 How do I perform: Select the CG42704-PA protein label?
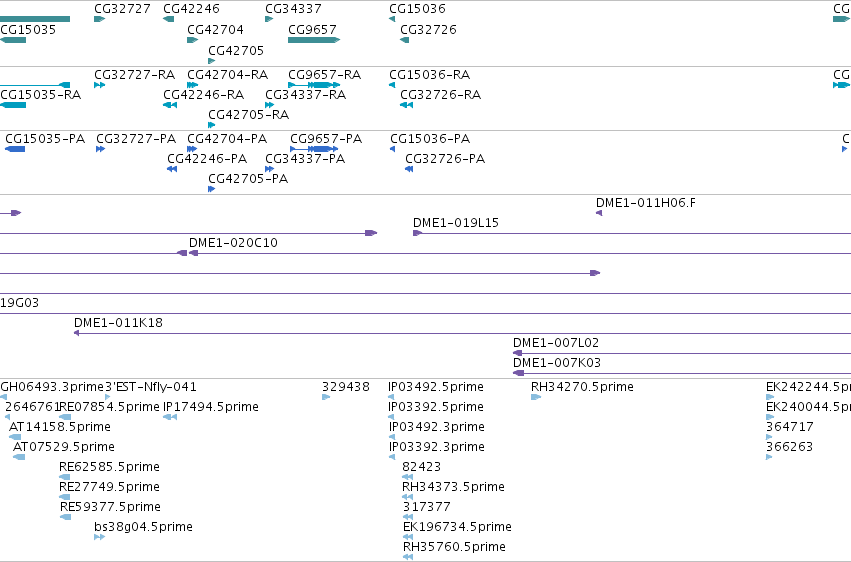(227, 138)
